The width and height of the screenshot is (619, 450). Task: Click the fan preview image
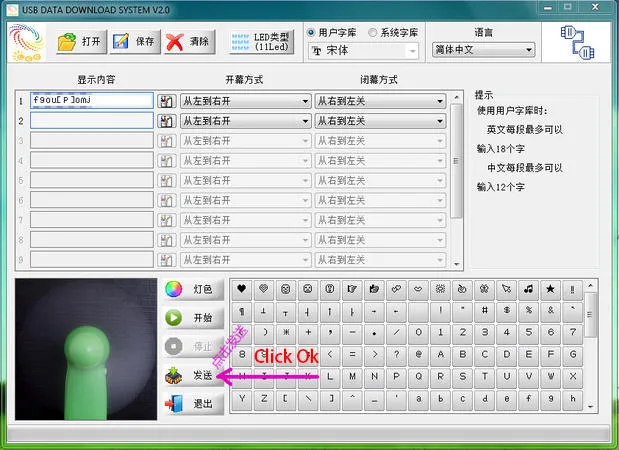(x=86, y=349)
